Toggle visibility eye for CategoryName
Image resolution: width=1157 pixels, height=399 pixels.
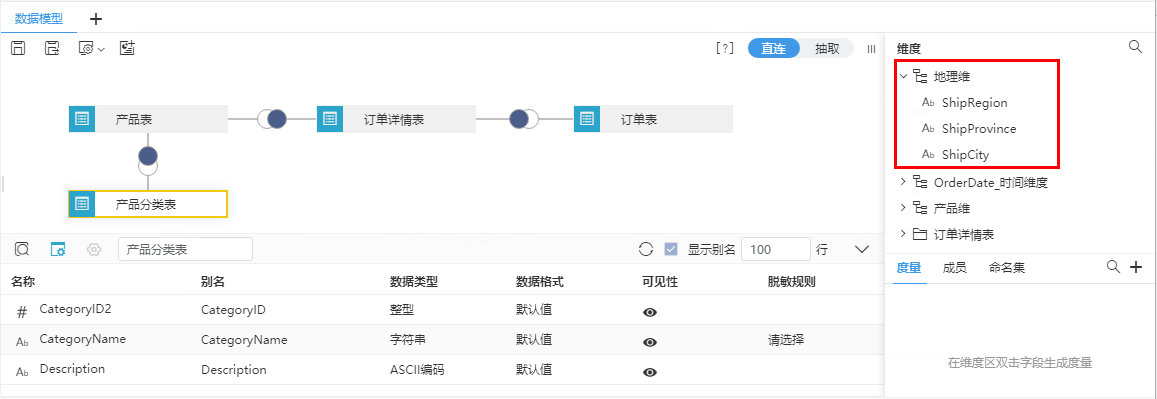(650, 342)
